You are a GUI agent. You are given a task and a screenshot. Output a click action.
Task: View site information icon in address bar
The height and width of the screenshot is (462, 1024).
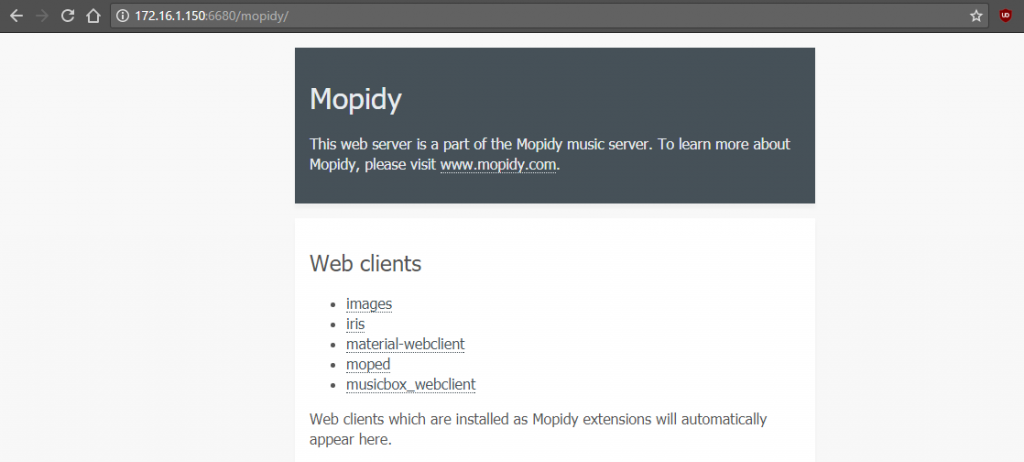(x=122, y=16)
